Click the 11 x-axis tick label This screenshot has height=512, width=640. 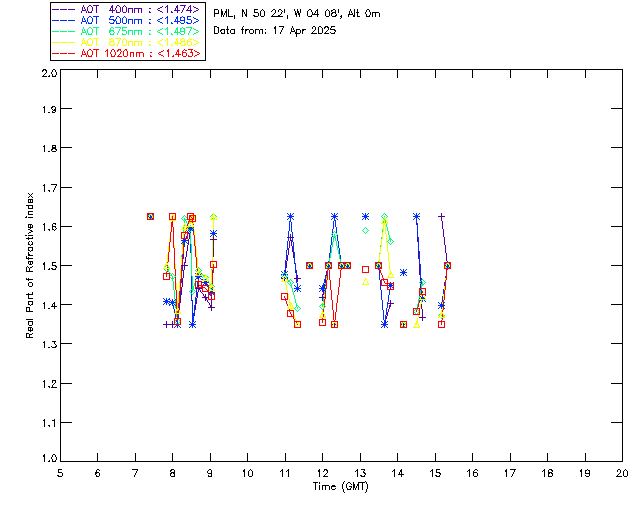coord(285,473)
